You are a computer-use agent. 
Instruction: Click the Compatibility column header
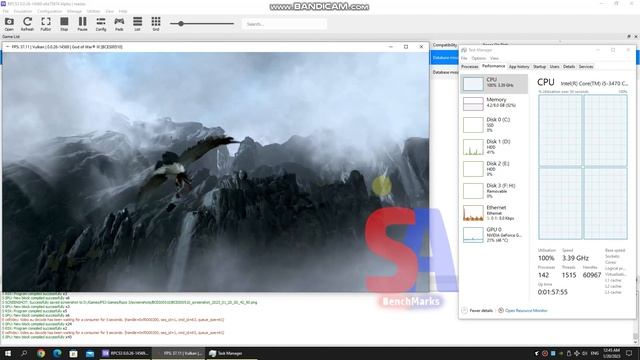[x=445, y=45]
